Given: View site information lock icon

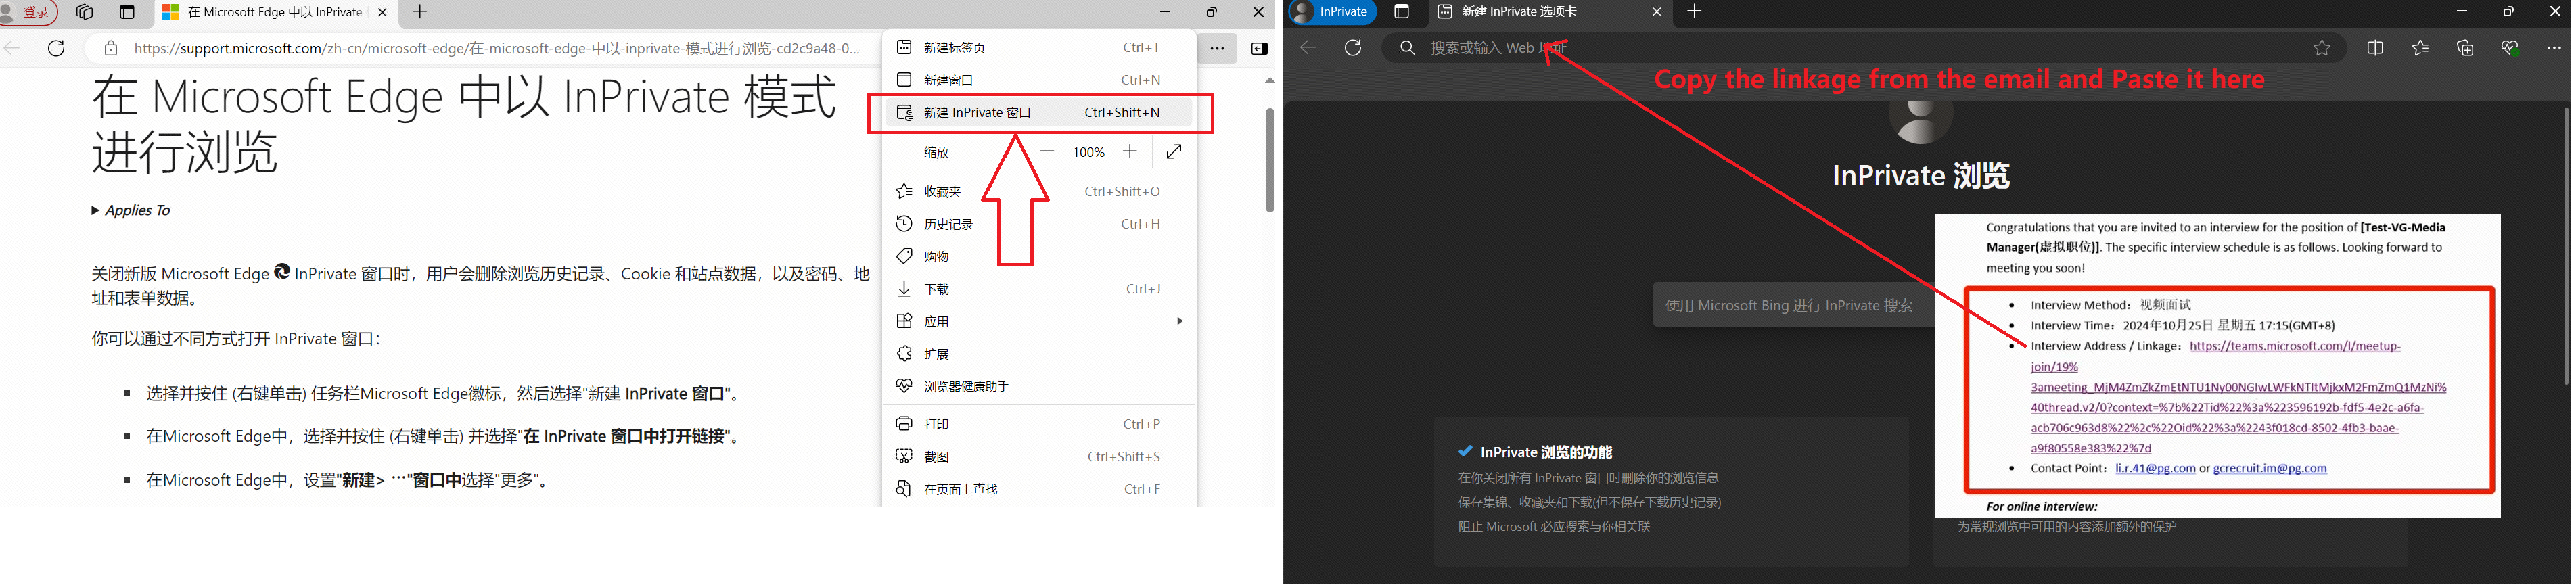Looking at the screenshot, I should [x=111, y=48].
